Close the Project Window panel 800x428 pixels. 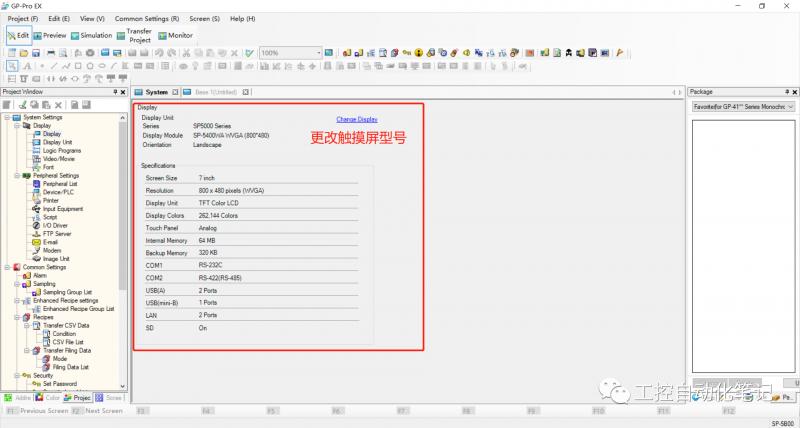123,92
